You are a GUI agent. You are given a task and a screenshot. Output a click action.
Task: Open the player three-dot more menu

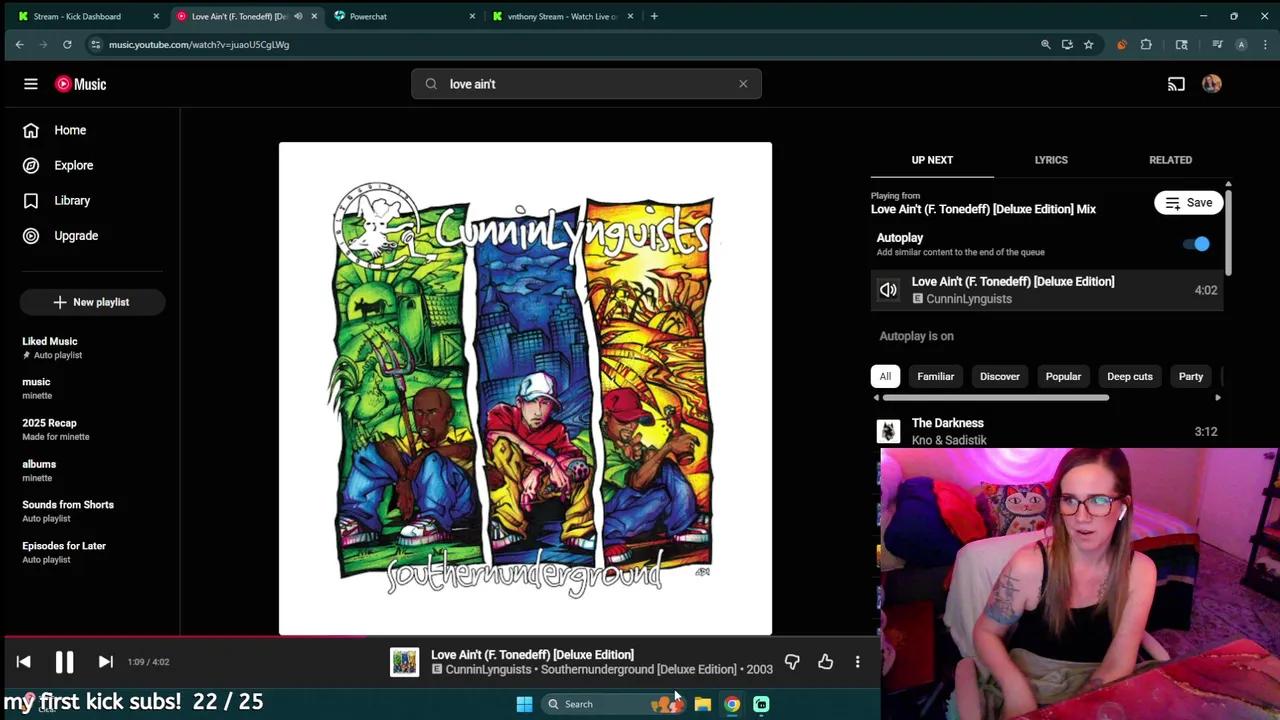857,662
